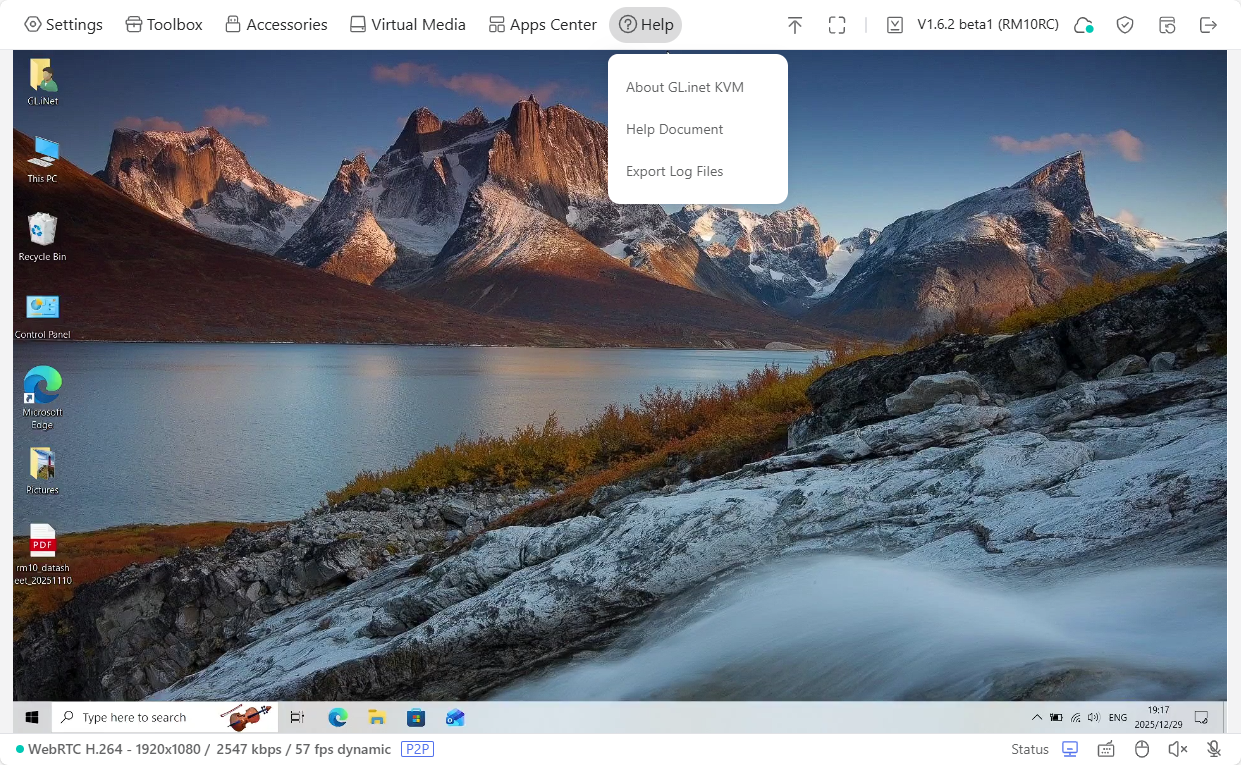This screenshot has width=1241, height=765.
Task: Click the monitor status icon in status bar
Action: pyautogui.click(x=1070, y=749)
